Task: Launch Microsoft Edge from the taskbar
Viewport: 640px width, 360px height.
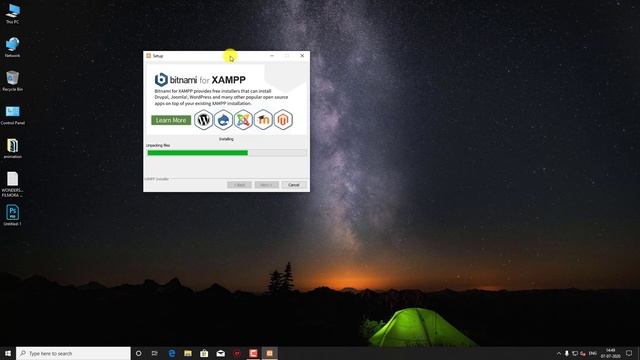Action: [172, 353]
